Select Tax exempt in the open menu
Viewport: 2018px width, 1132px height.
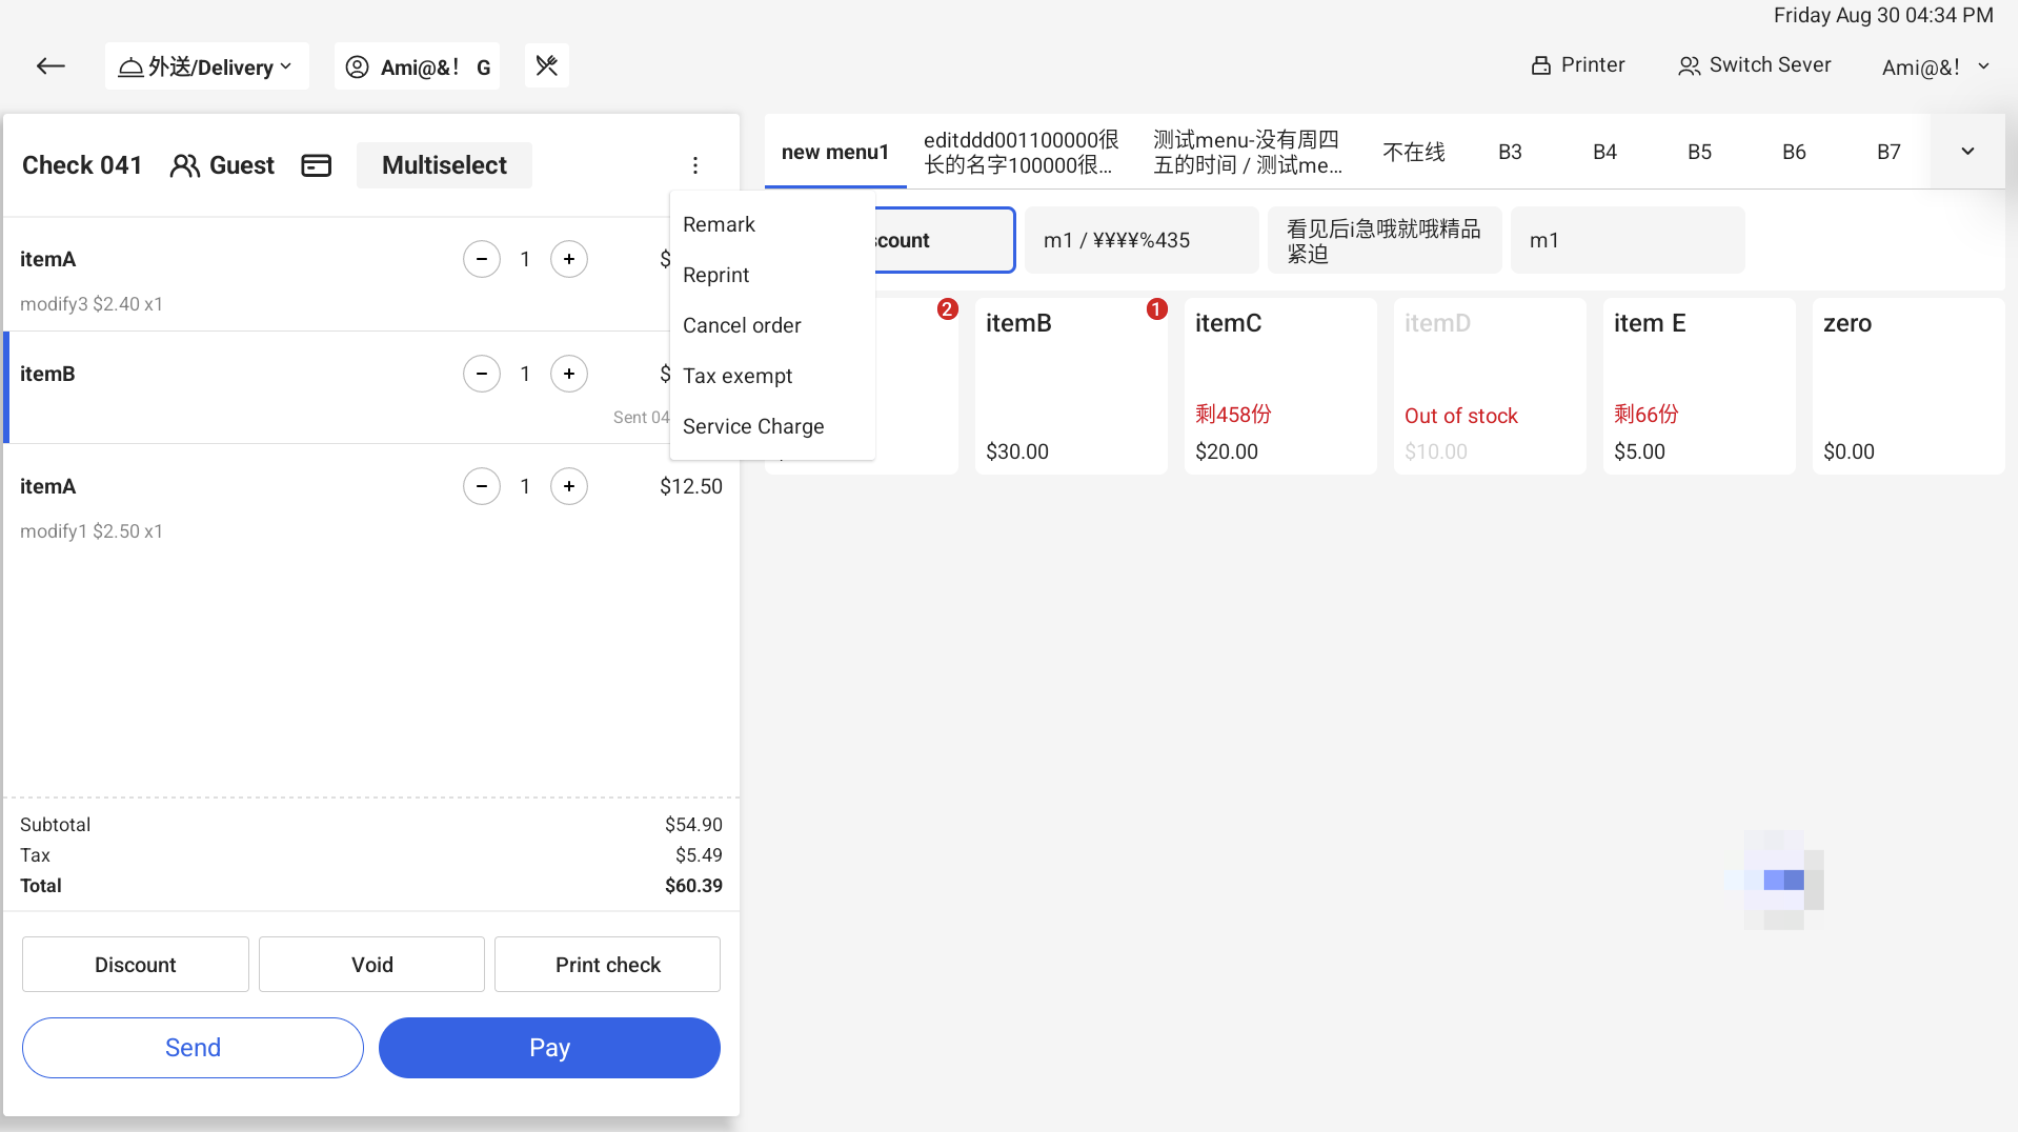click(x=737, y=375)
